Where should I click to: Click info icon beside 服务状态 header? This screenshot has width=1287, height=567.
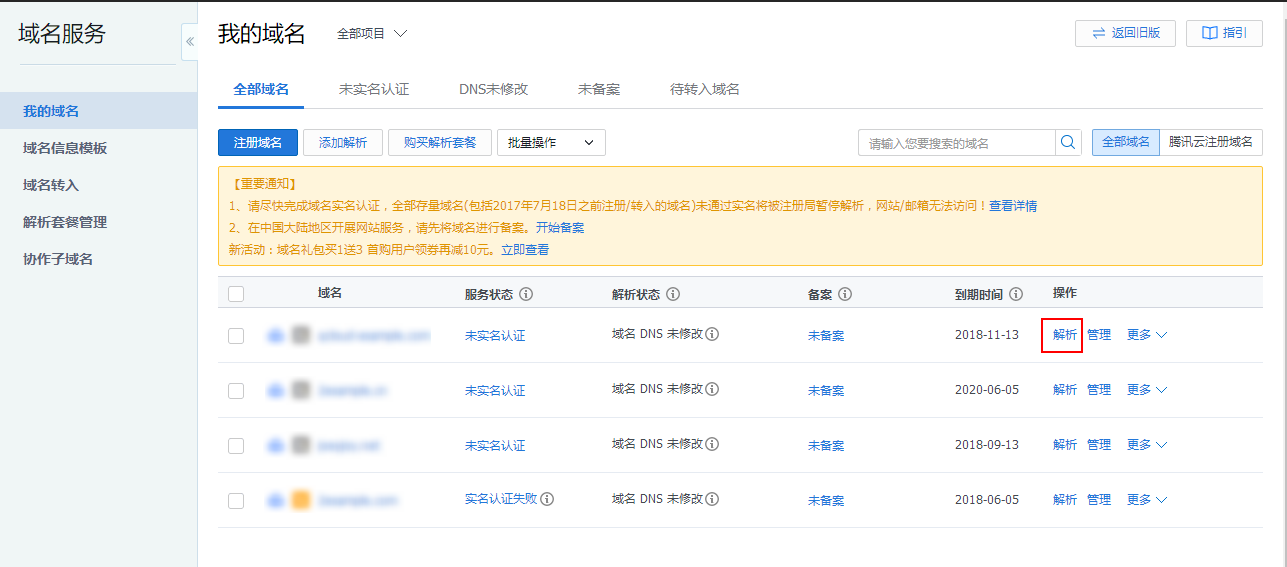[526, 295]
